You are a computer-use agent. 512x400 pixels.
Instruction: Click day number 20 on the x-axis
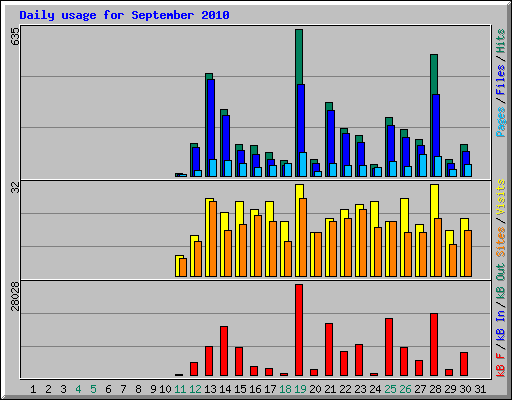click(x=315, y=389)
